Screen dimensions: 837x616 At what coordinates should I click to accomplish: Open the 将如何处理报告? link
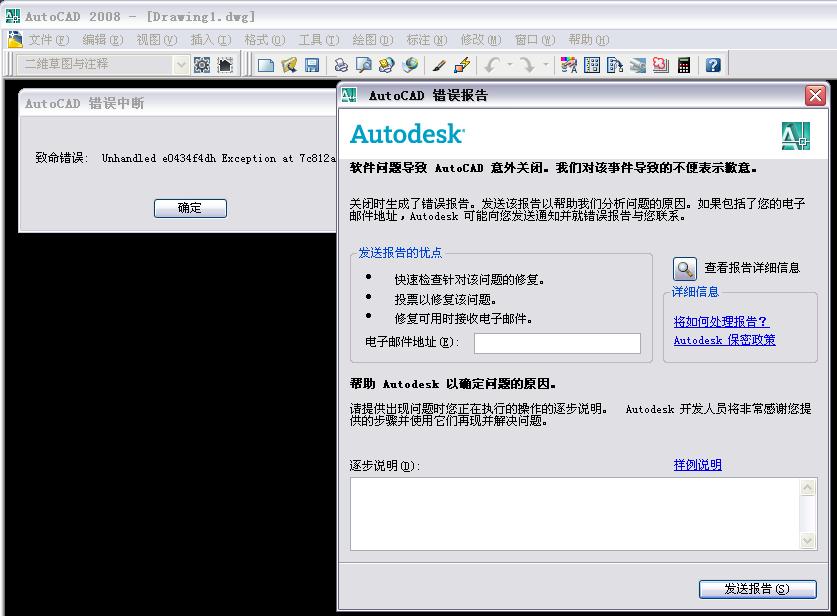721,321
